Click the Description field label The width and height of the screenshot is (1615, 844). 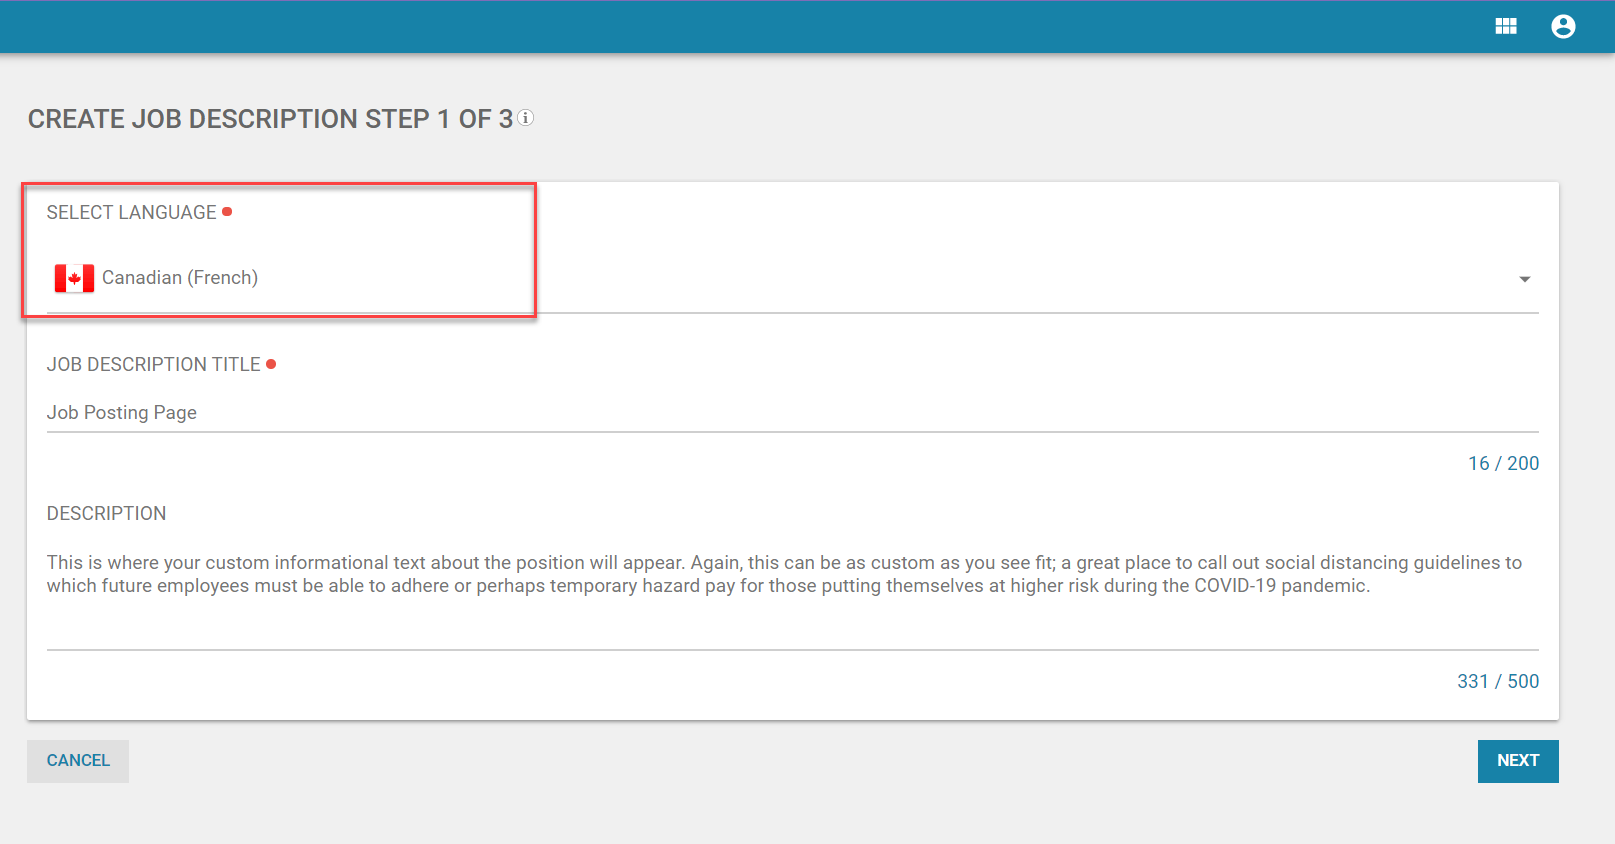[106, 514]
